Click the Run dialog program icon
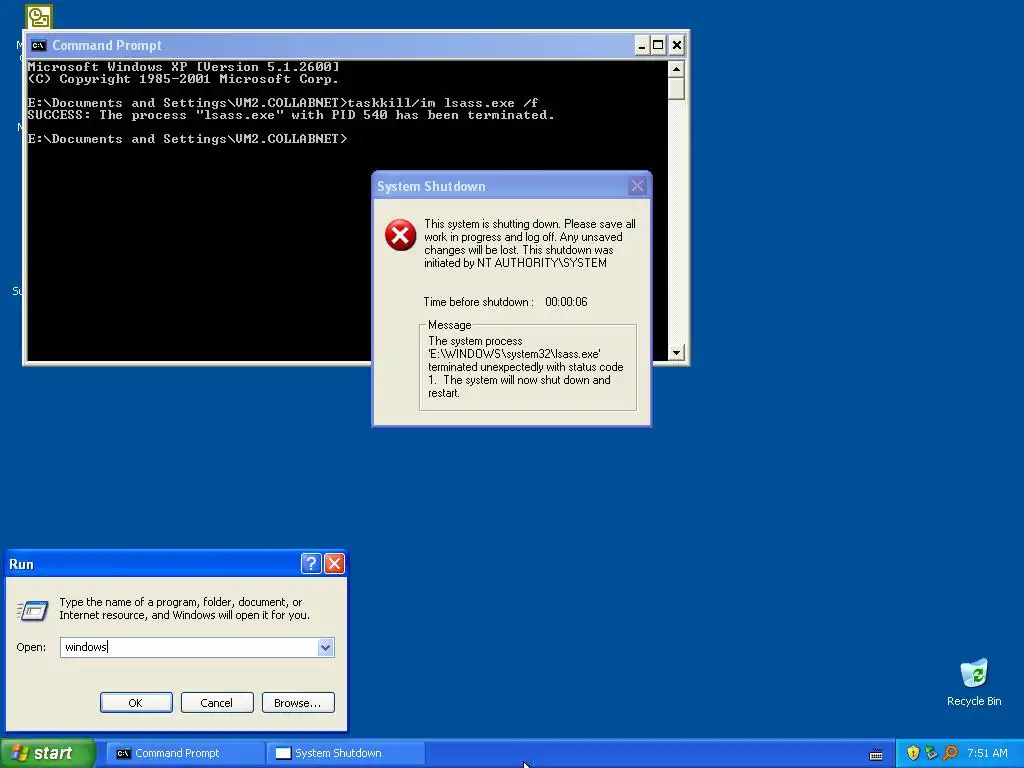Viewport: 1024px width, 768px height. coord(33,611)
